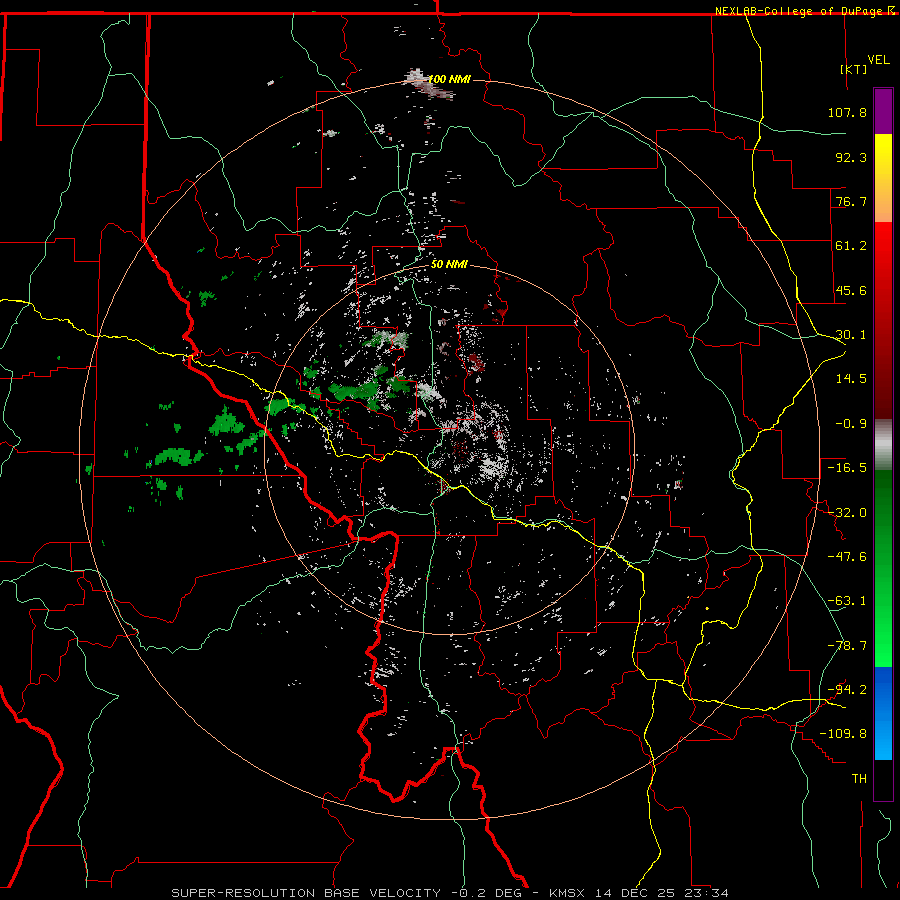Click the -63.1 velocity scale value

[847, 601]
